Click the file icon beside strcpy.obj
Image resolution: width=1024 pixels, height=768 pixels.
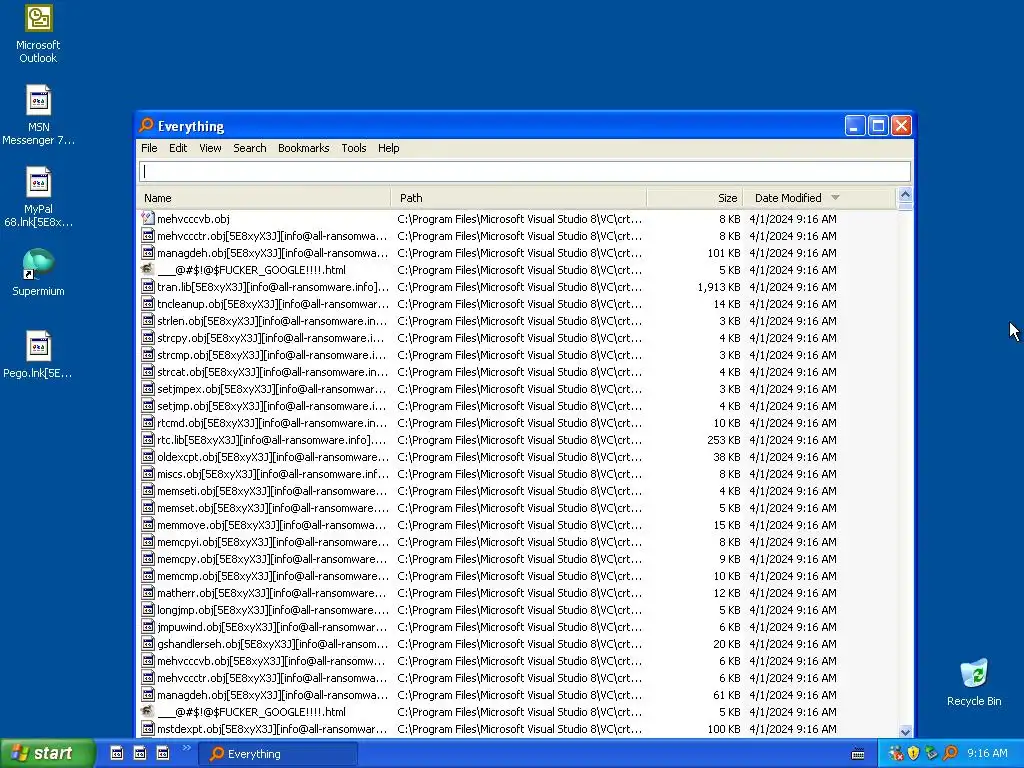click(148, 338)
